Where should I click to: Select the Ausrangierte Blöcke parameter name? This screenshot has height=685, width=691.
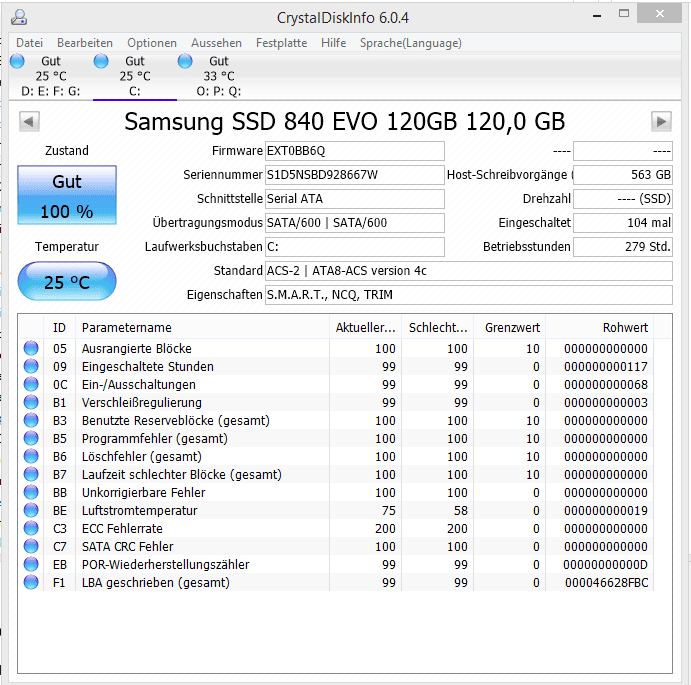[x=137, y=348]
